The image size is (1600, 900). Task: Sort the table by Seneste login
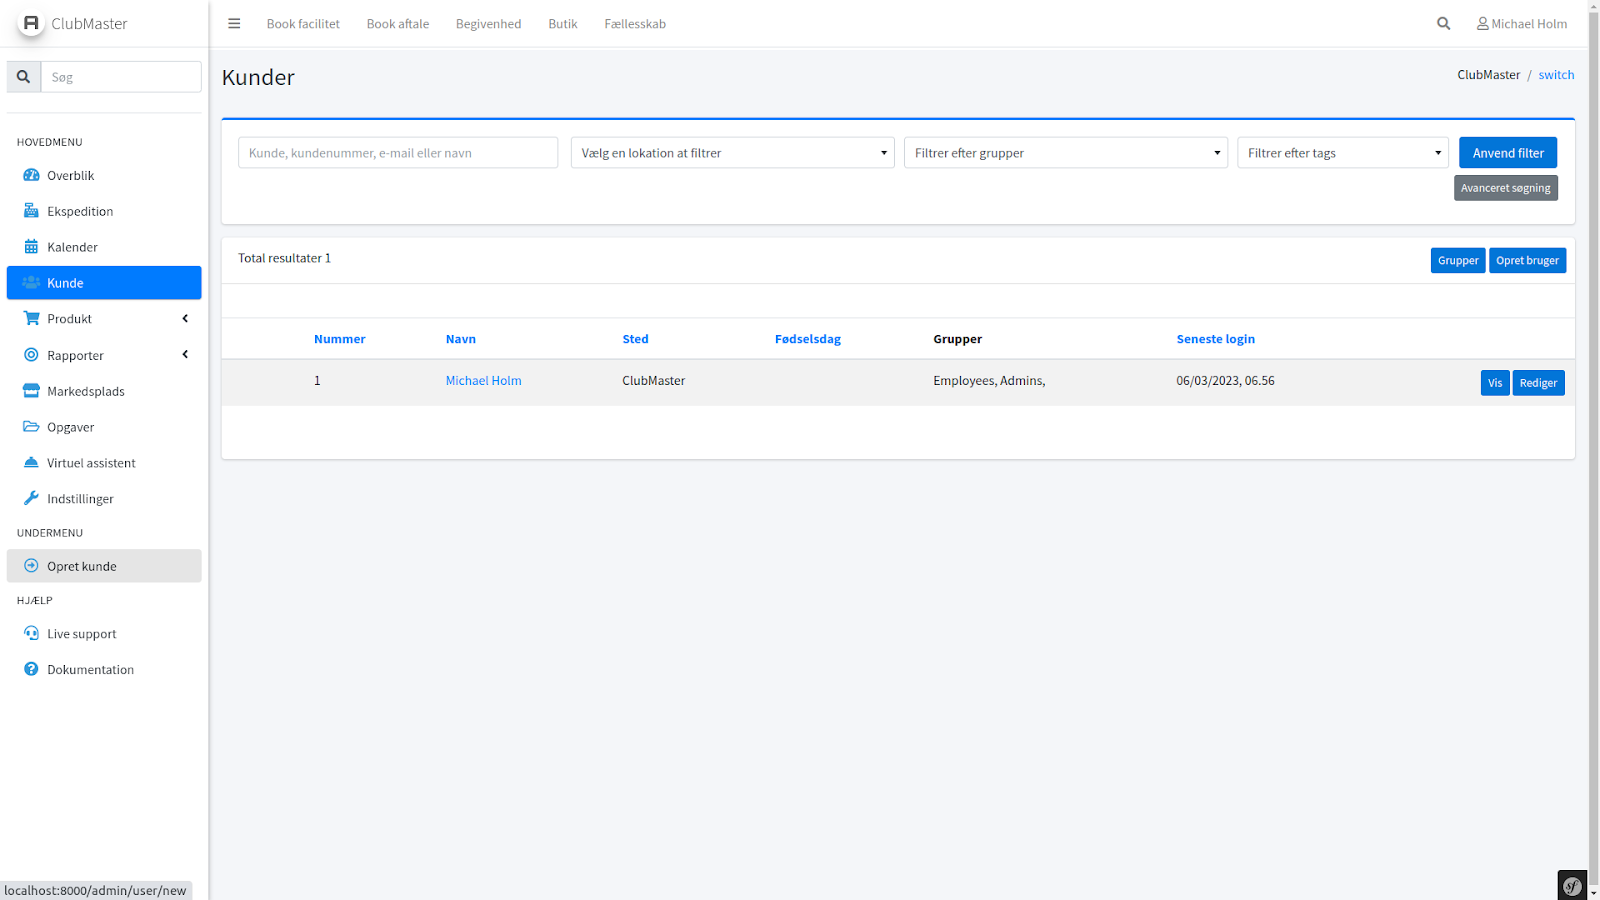(1215, 339)
